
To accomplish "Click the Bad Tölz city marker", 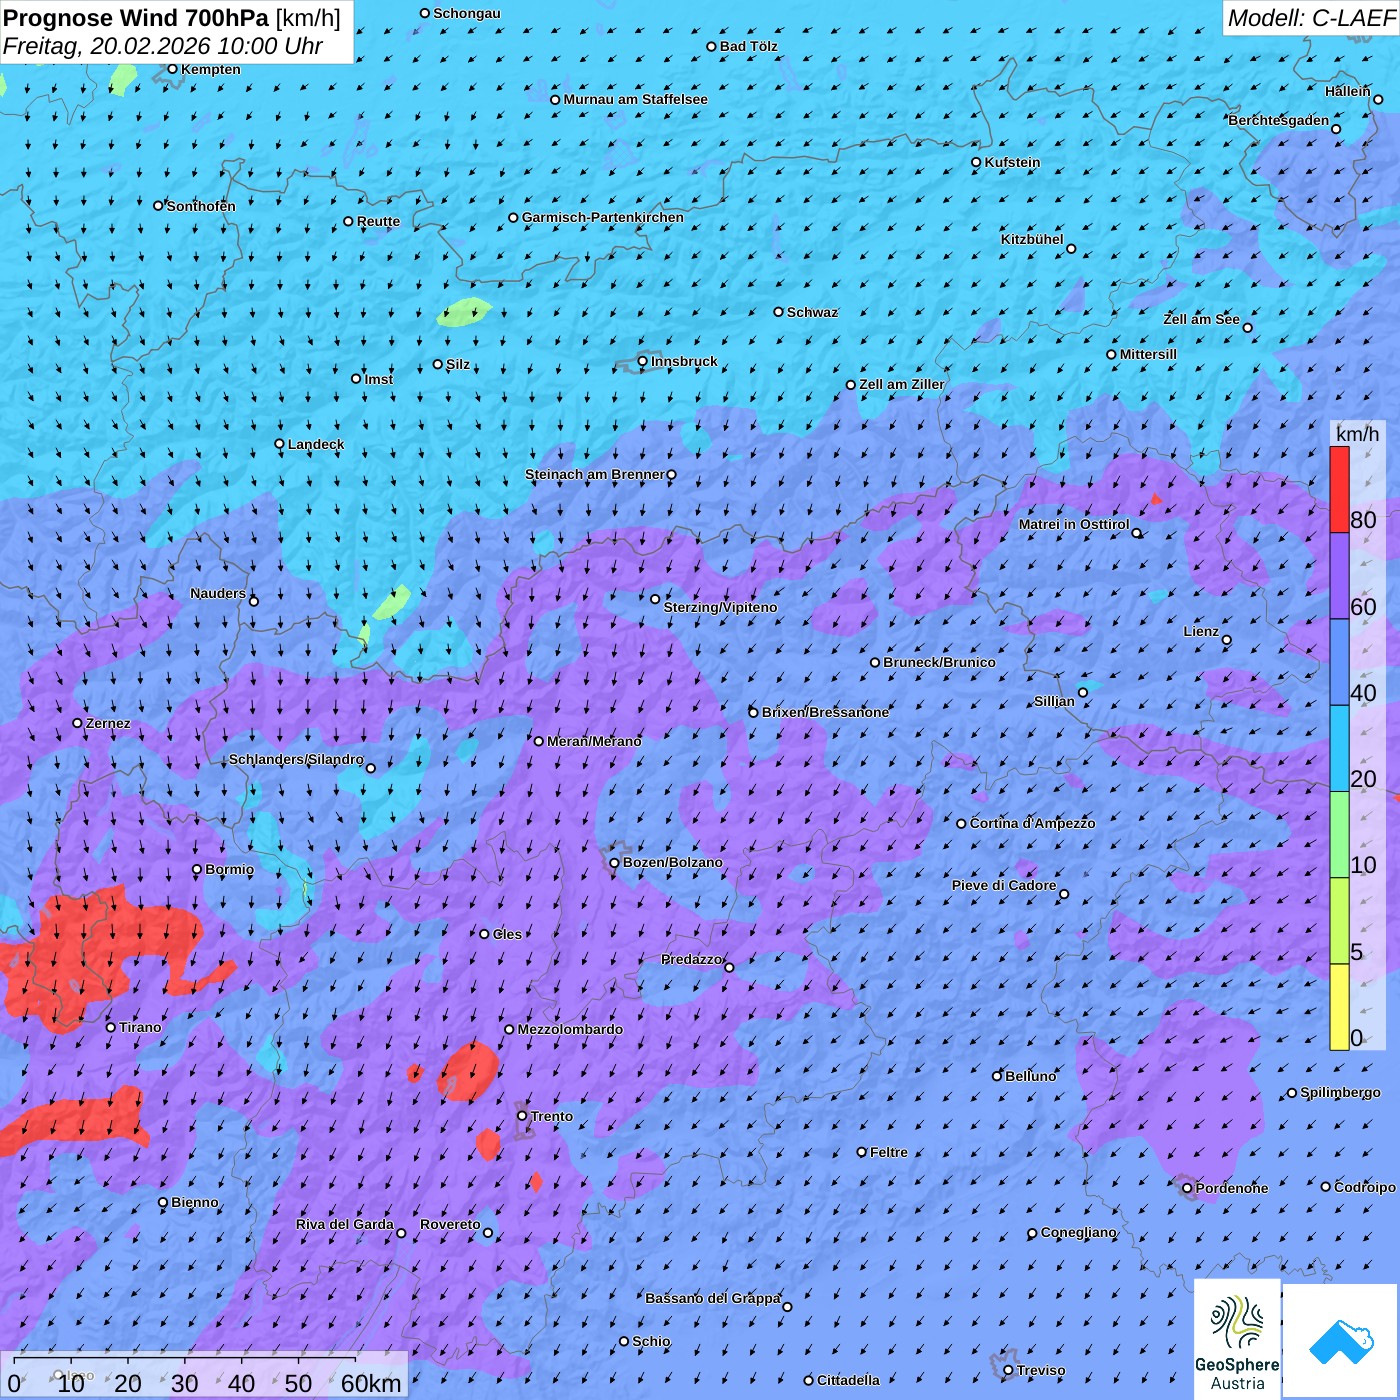I will coord(712,46).
